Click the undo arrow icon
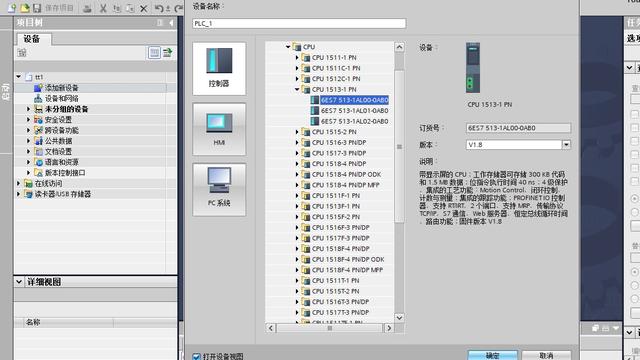This screenshot has height=360, width=640. [159, 8]
